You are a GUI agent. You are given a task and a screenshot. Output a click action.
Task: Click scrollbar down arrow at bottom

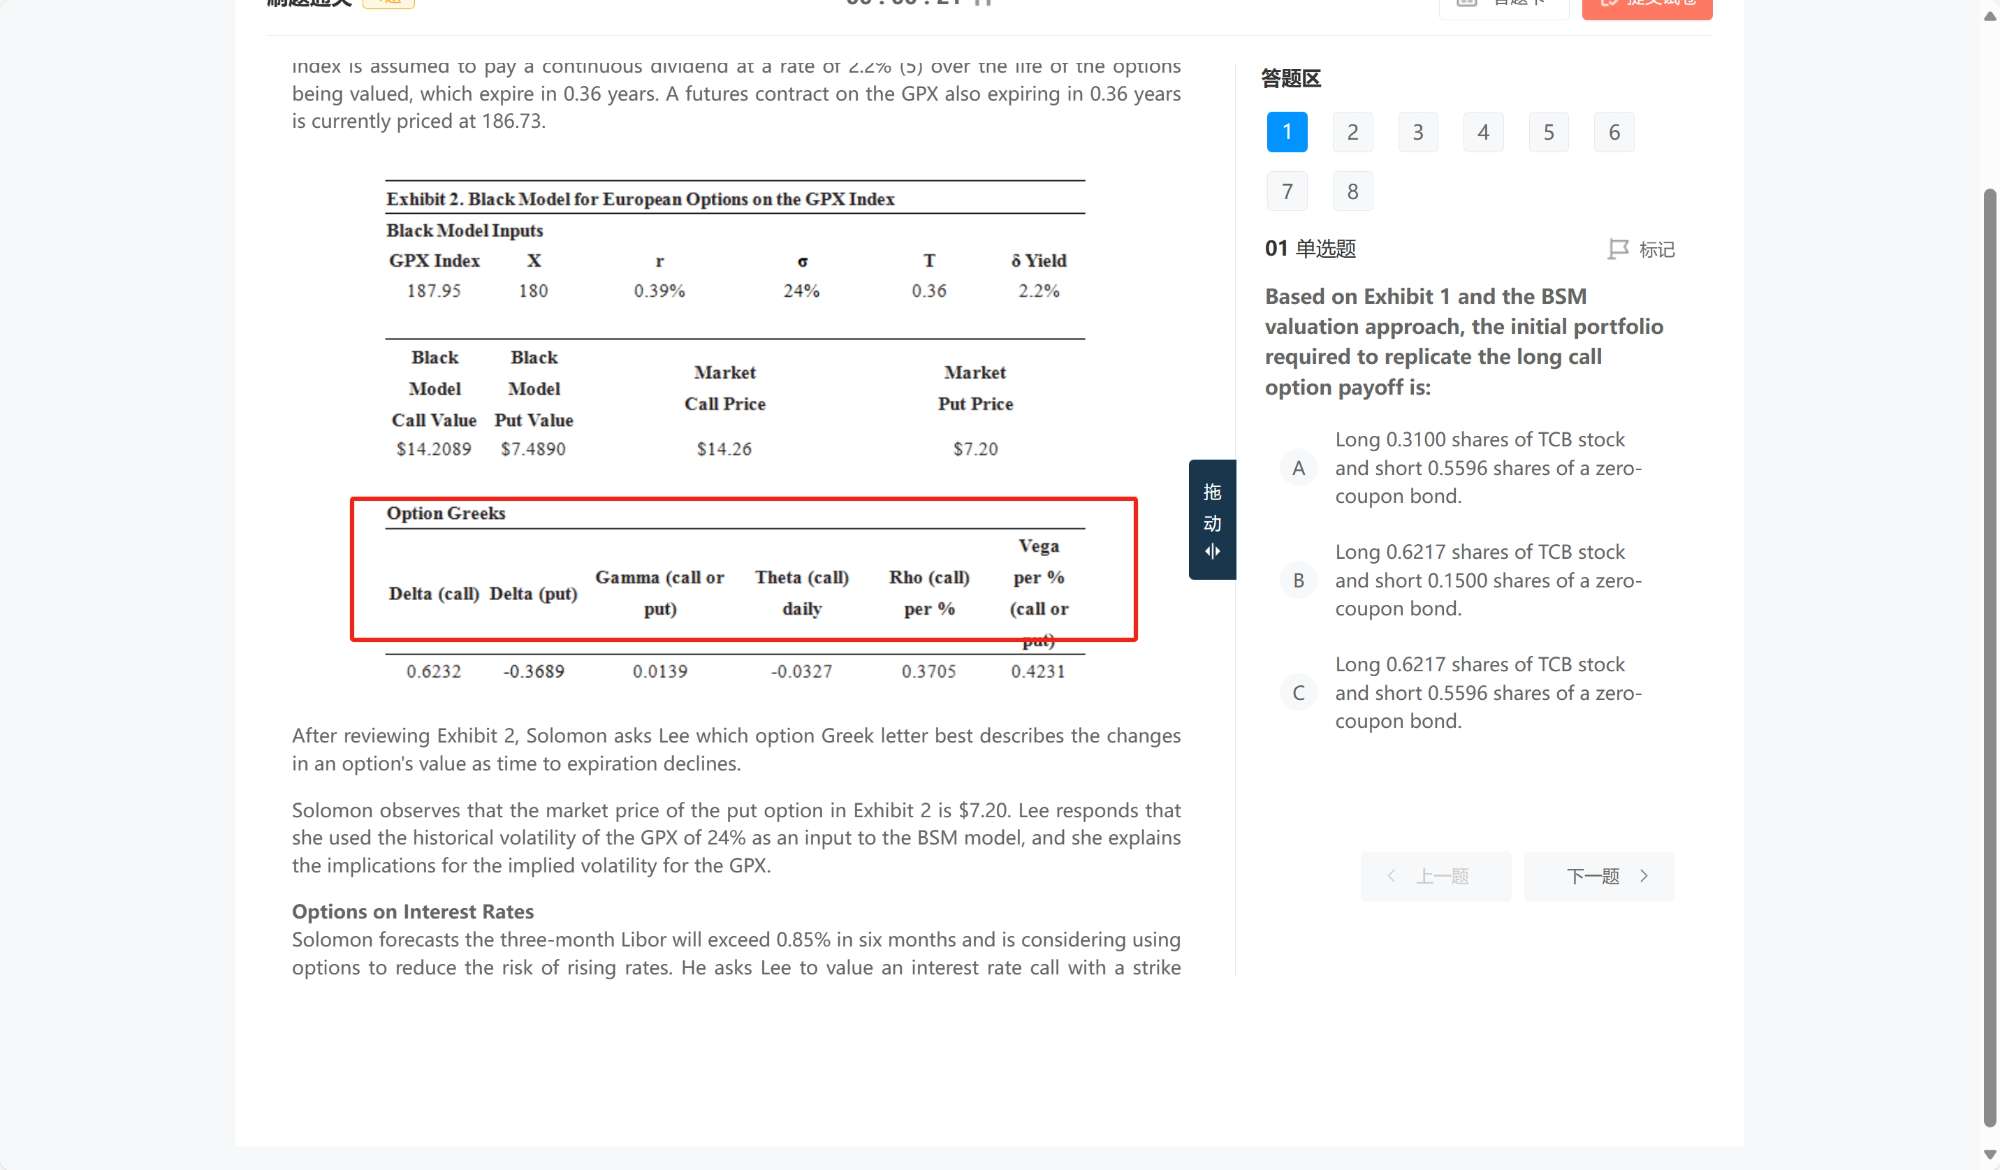click(1989, 1155)
